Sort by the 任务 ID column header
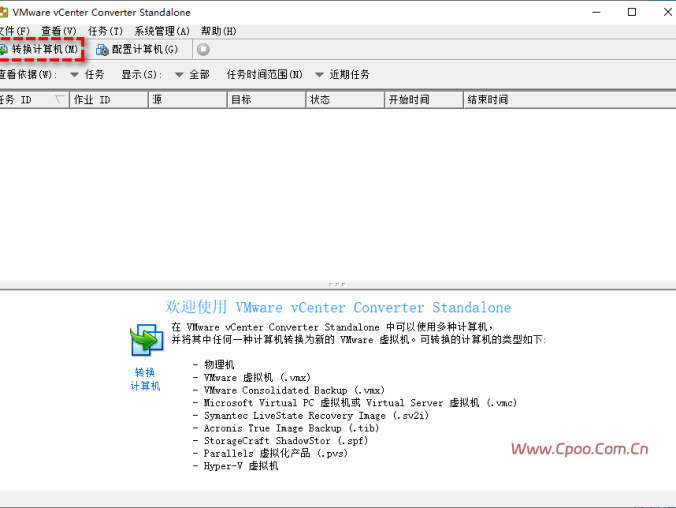 click(34, 100)
